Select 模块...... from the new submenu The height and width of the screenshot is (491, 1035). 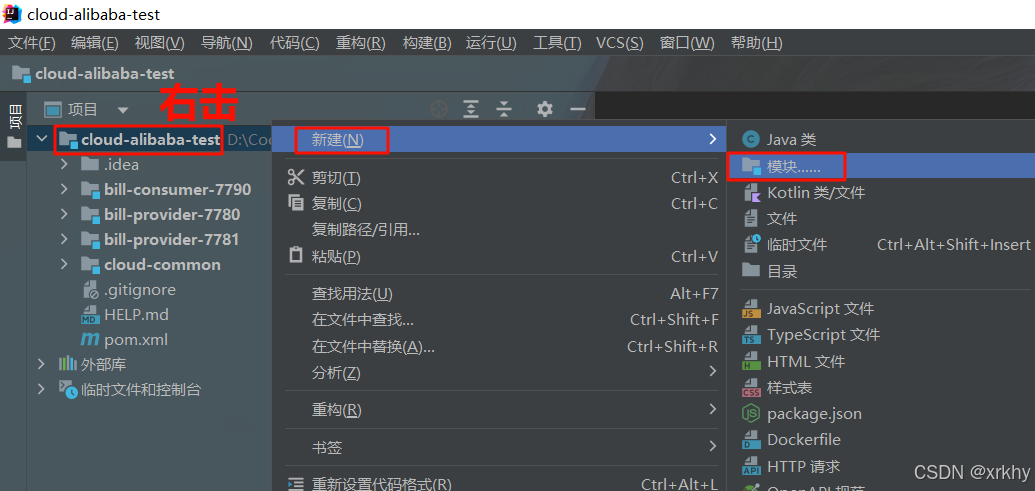tap(881, 166)
